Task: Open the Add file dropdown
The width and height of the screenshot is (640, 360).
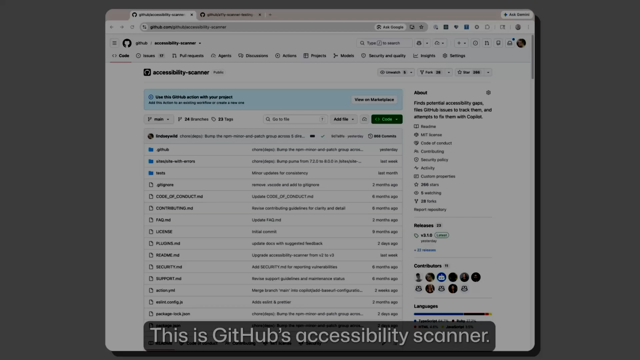Action: (344, 119)
